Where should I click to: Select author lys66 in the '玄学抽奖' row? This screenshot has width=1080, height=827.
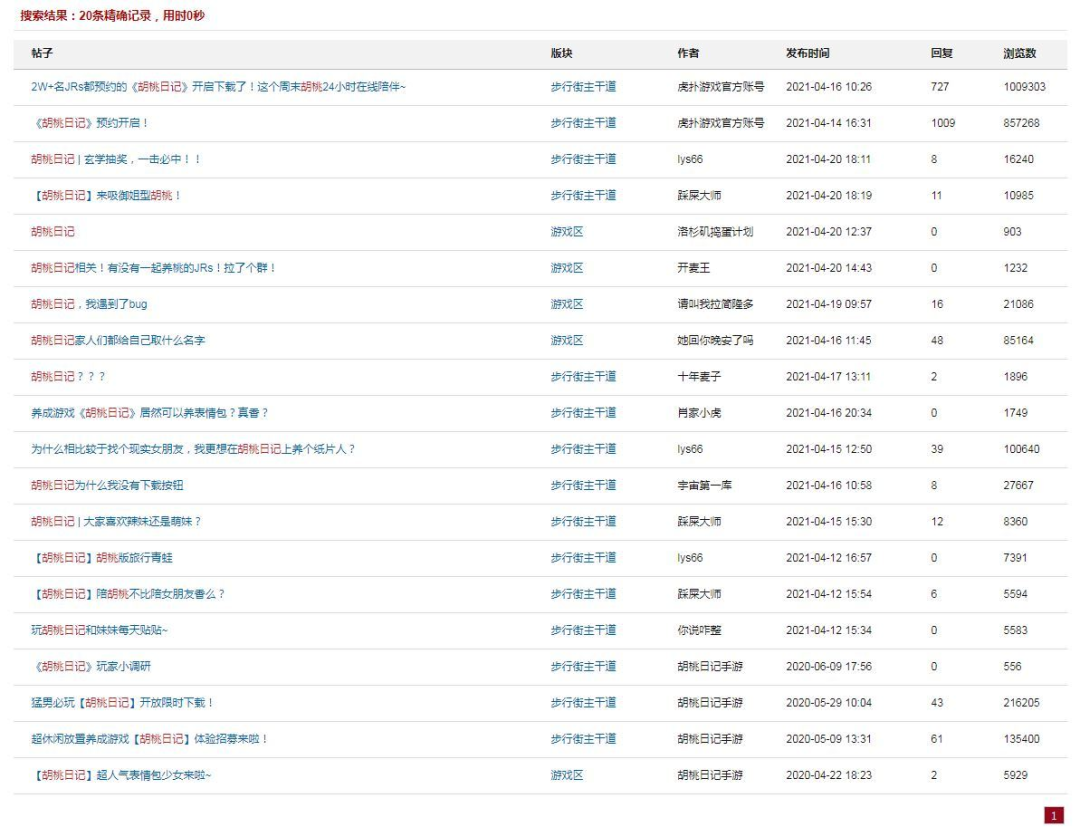pos(690,159)
